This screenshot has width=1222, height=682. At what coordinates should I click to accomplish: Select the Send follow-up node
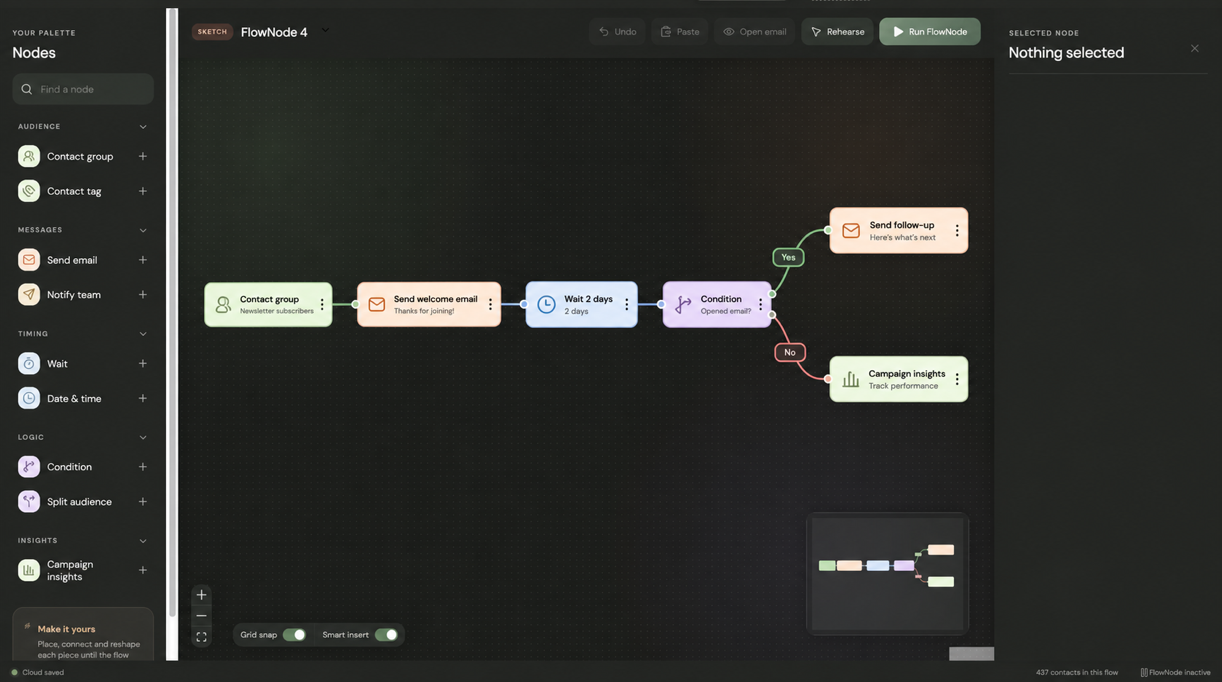[899, 231]
